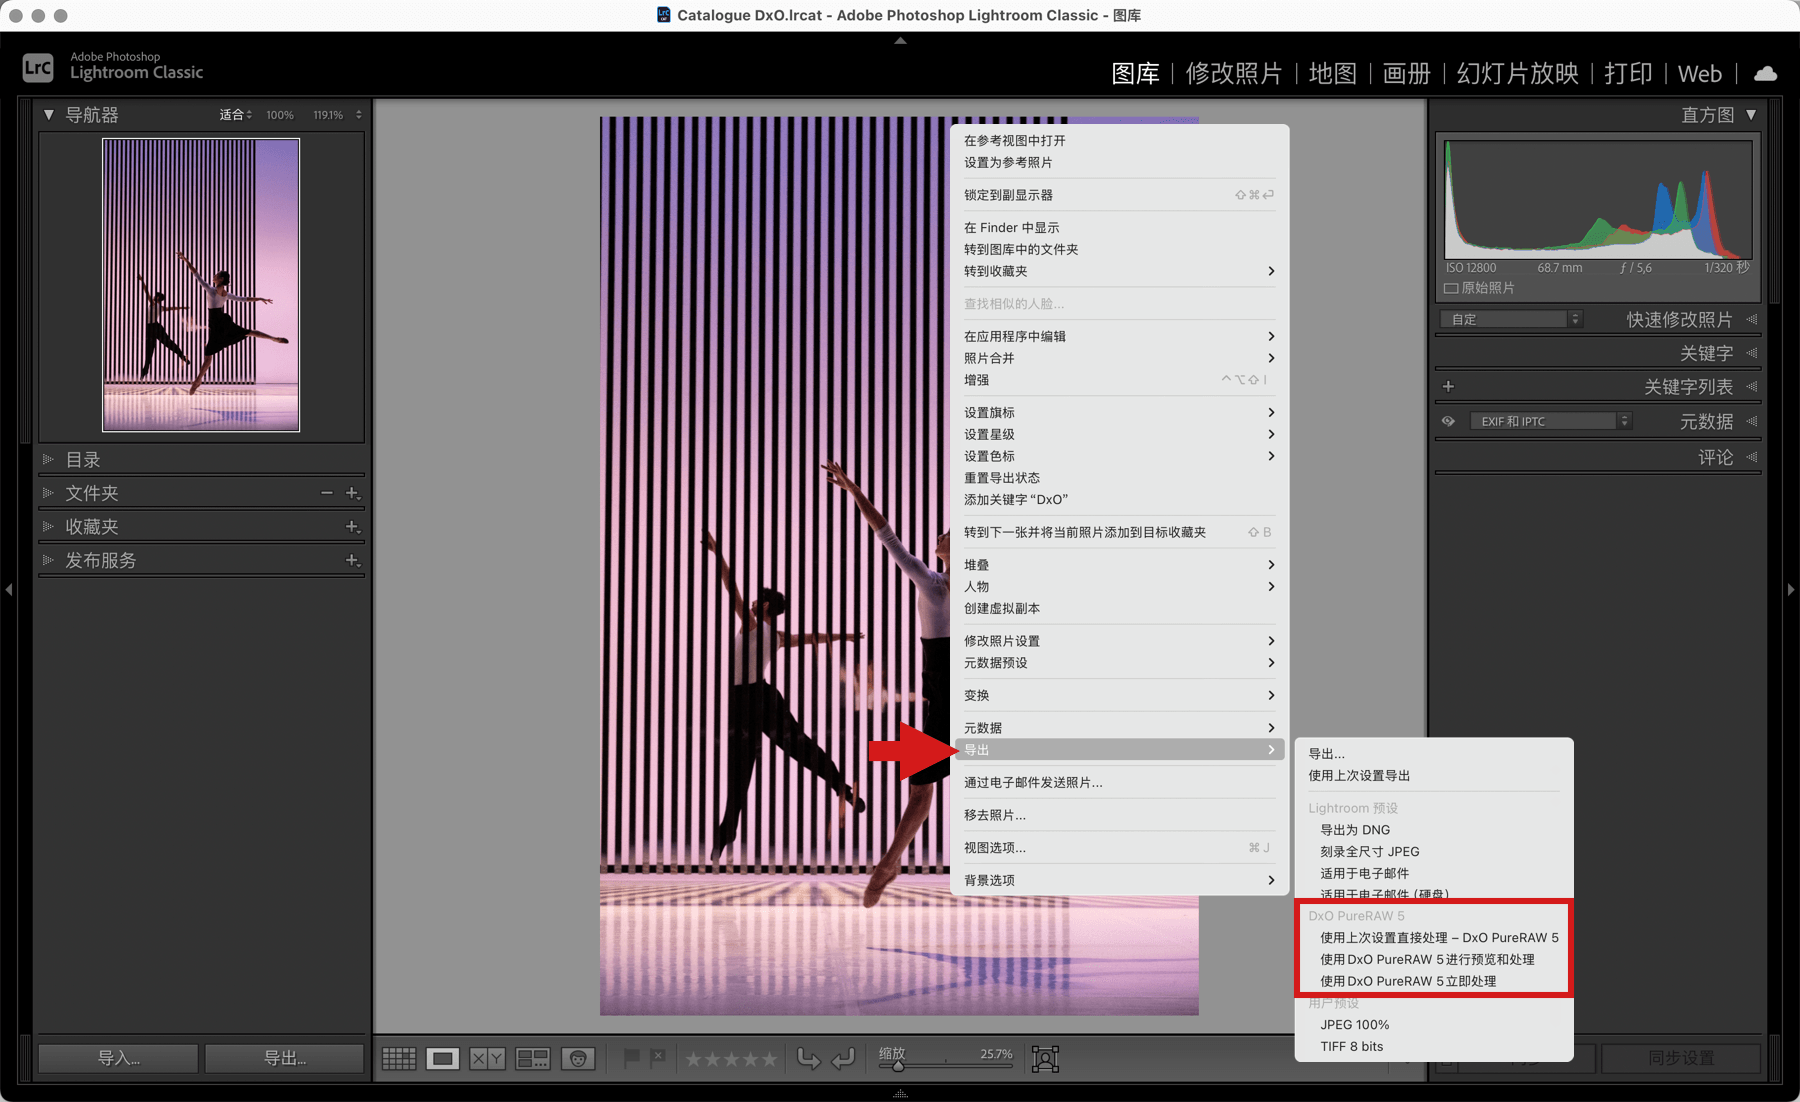Flag photo as rejected
Viewport: 1800px width, 1102px height.
pos(658,1057)
